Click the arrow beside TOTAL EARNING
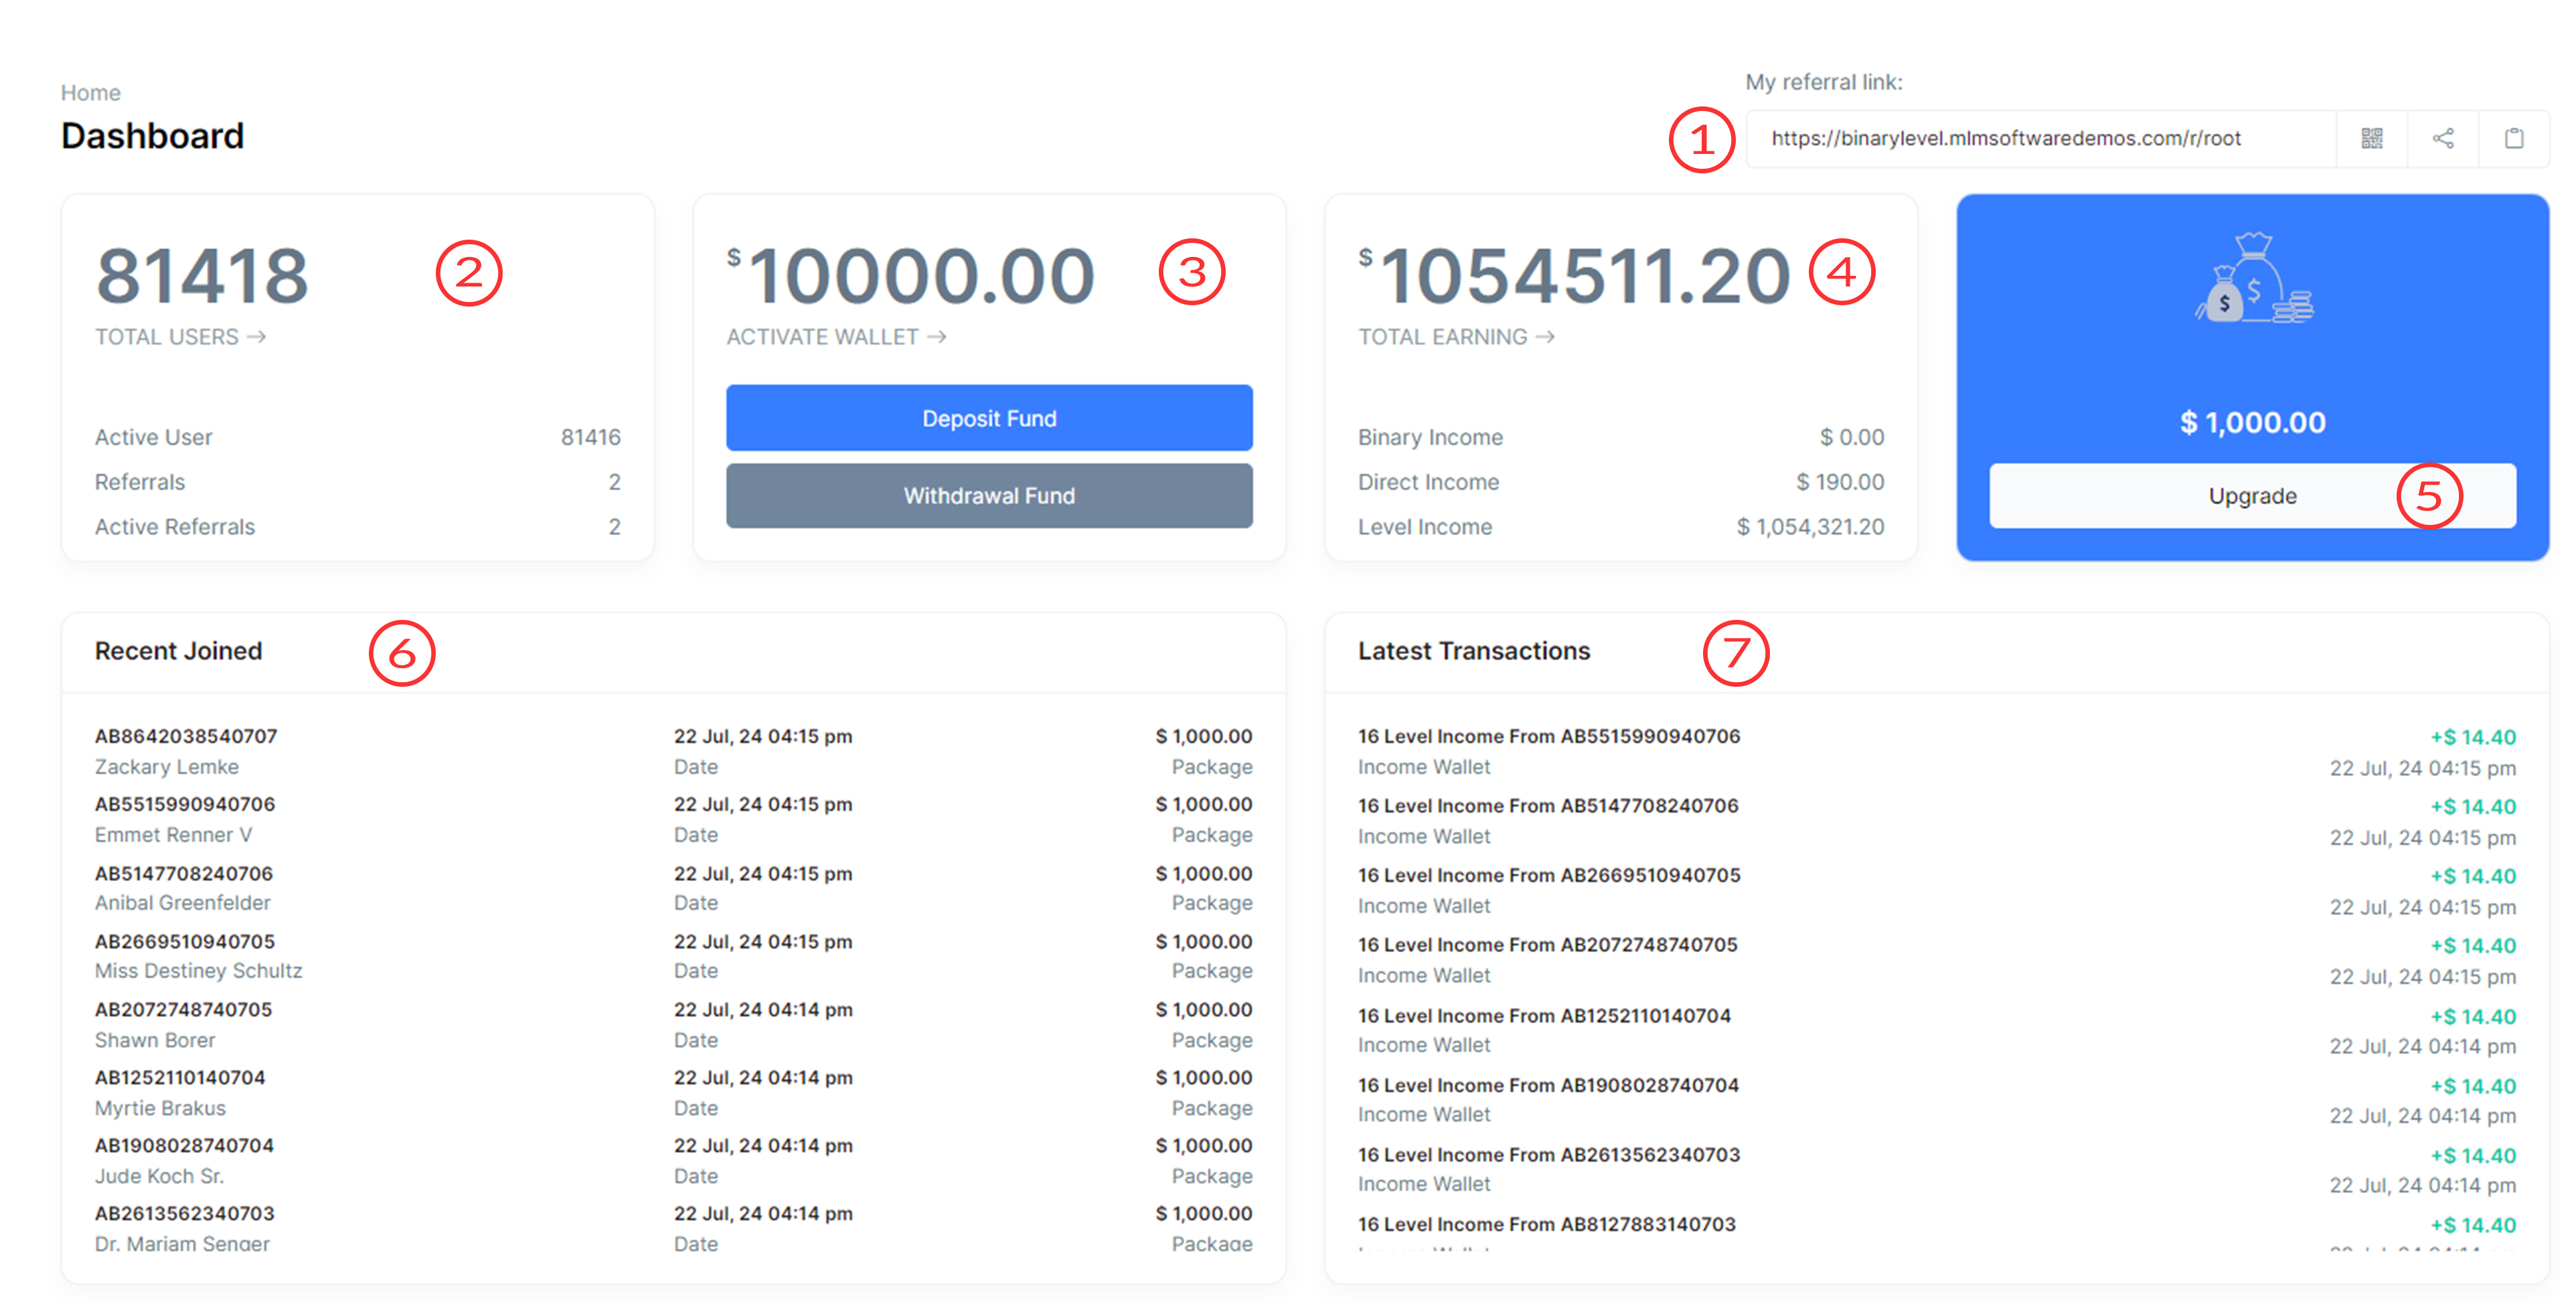Viewport: 2576px width, 1306px height. [1545, 337]
